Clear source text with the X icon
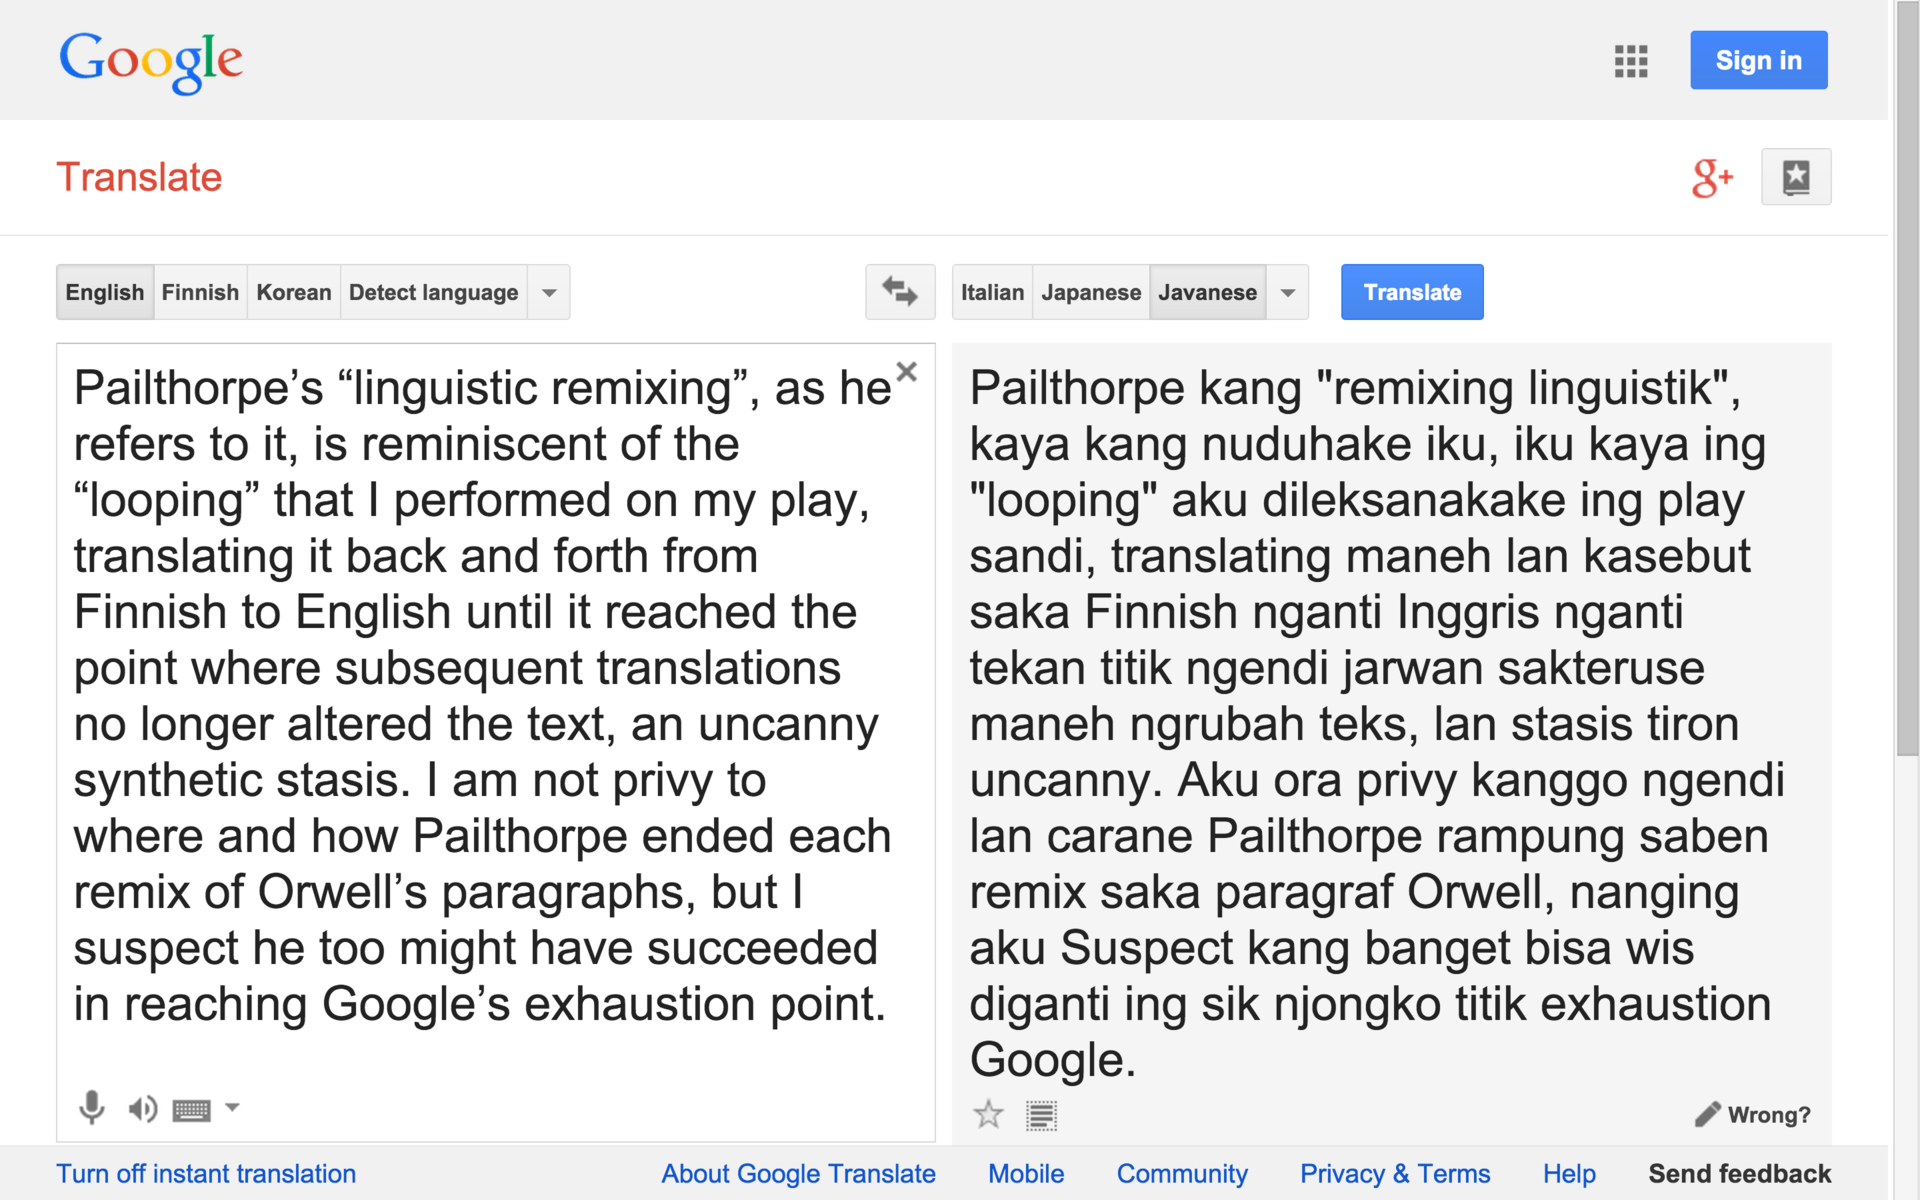The image size is (1920, 1200). [906, 372]
